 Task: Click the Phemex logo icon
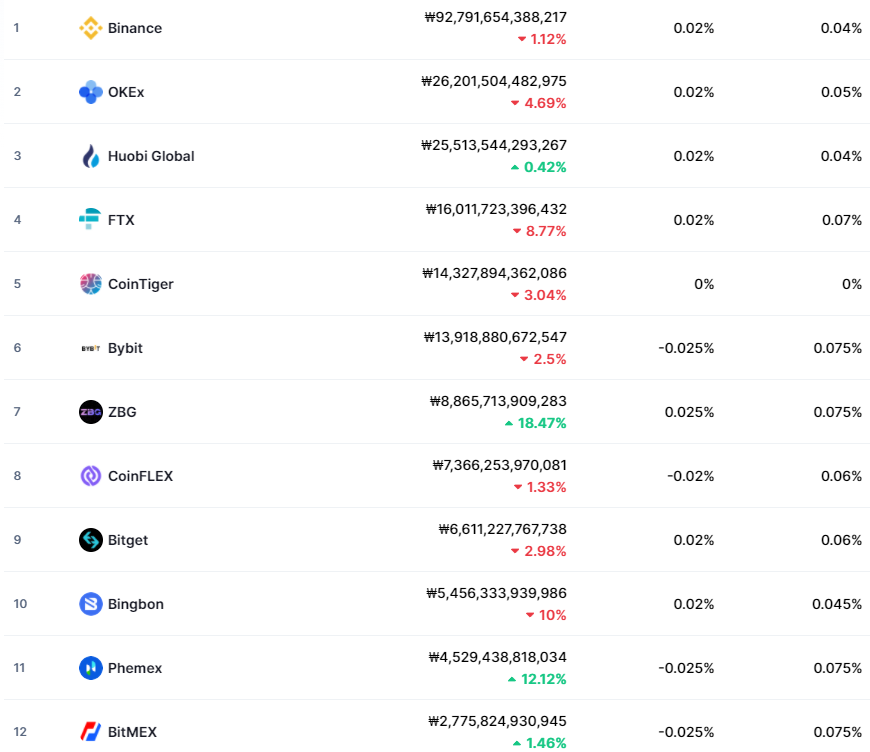[x=90, y=668]
